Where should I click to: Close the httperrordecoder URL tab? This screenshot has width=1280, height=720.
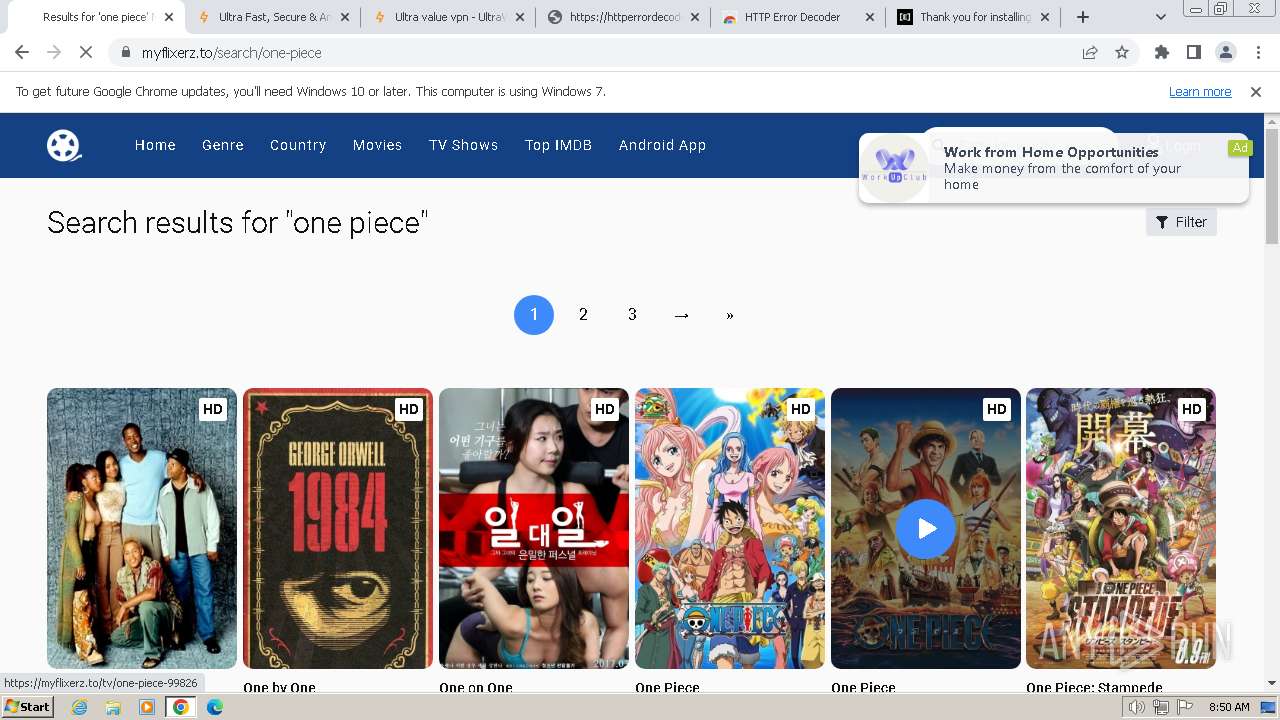(x=695, y=17)
